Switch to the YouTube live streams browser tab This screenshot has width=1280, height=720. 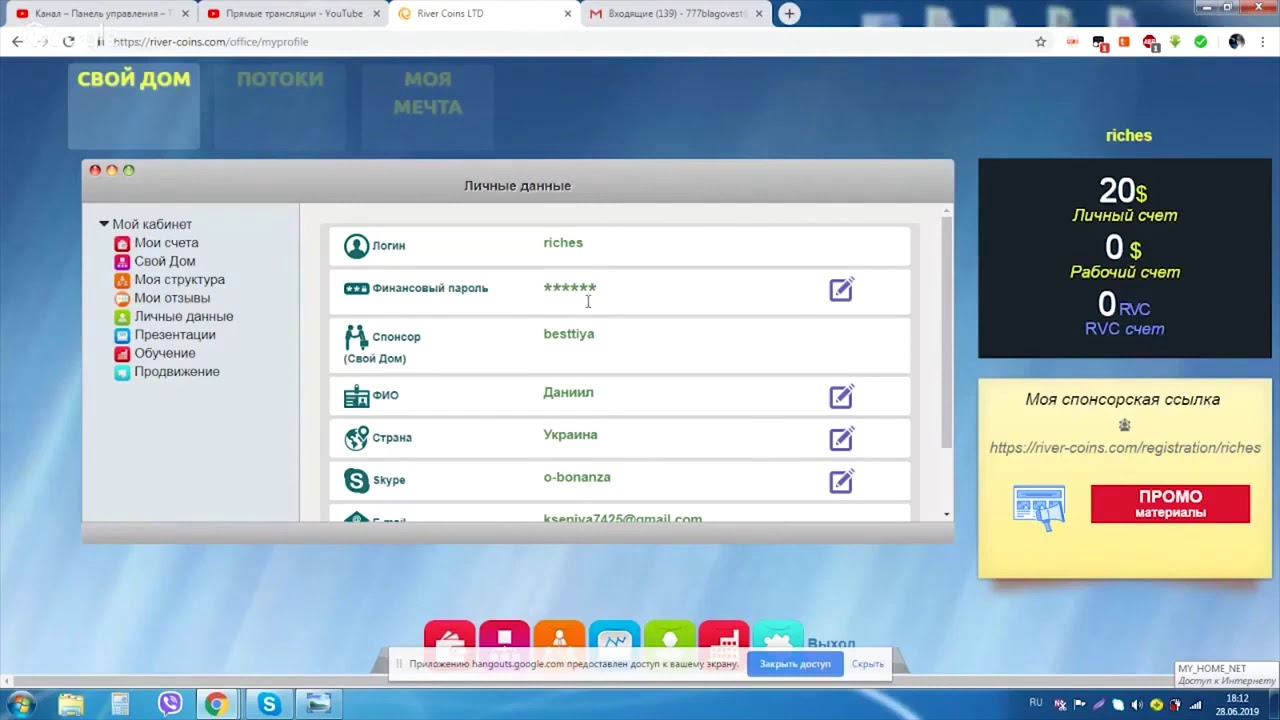pyautogui.click(x=294, y=13)
